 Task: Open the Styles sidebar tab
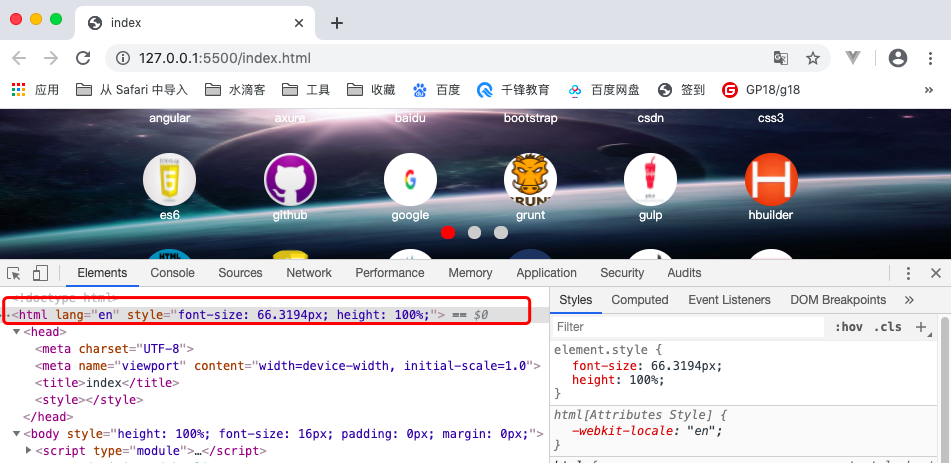tap(576, 300)
